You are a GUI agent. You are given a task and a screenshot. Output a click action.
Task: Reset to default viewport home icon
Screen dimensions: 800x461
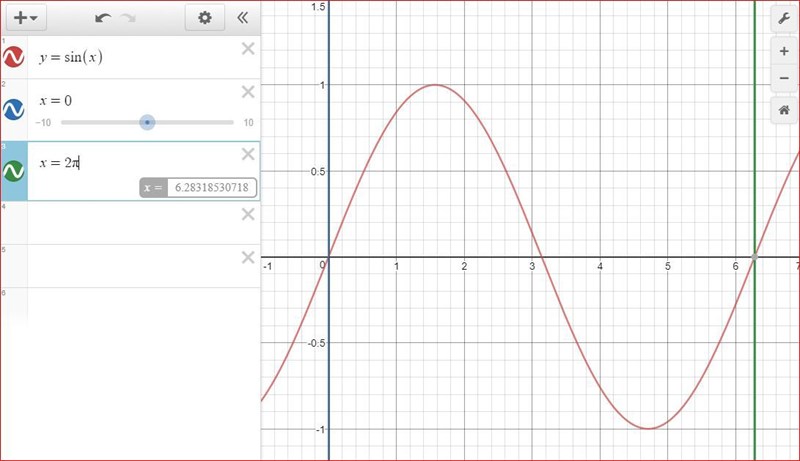[x=783, y=110]
